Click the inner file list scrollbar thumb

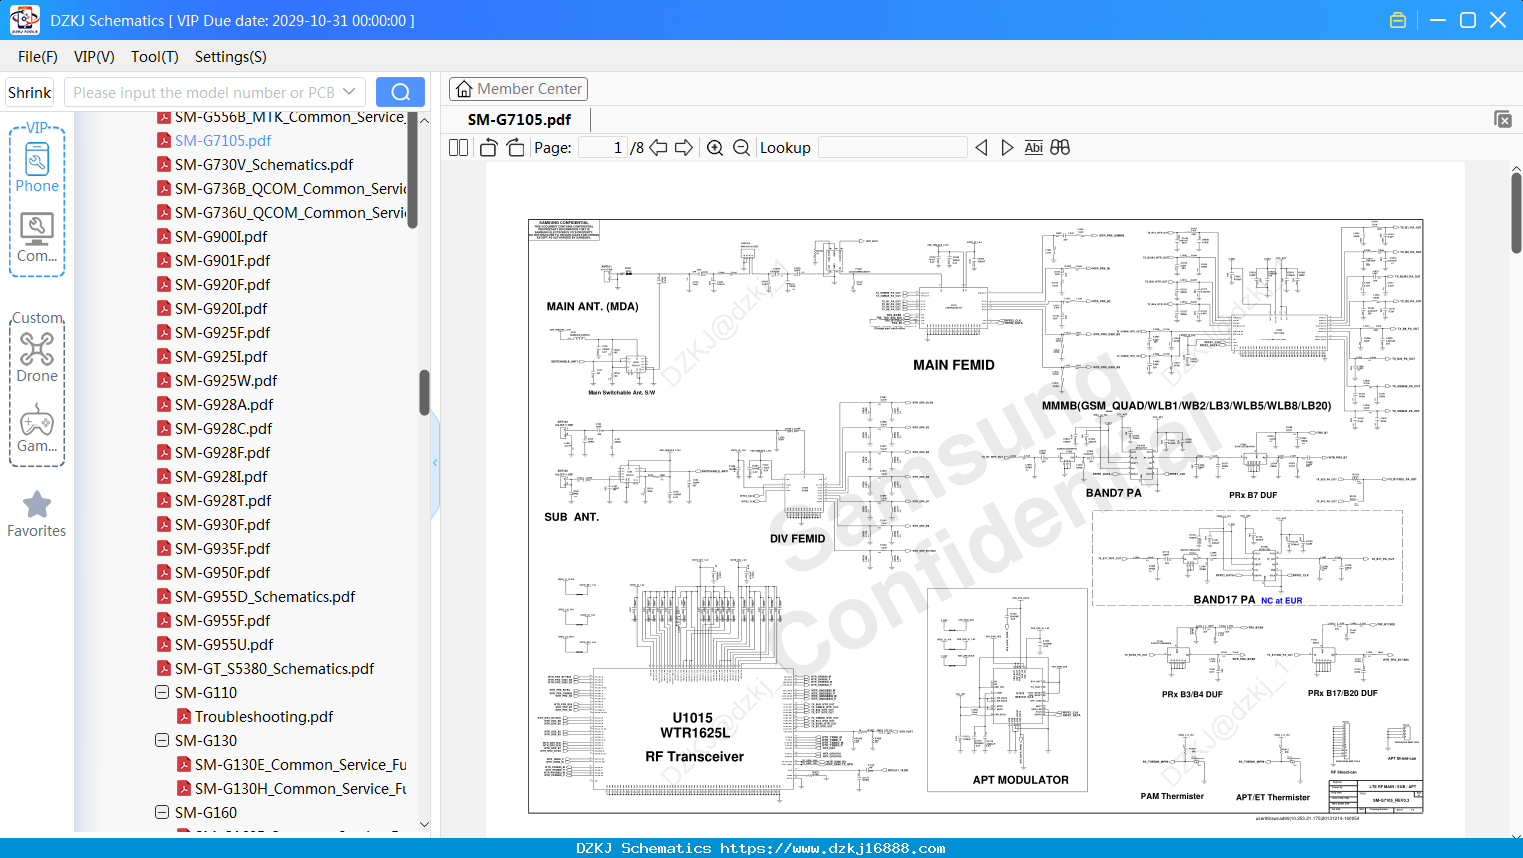pos(412,170)
